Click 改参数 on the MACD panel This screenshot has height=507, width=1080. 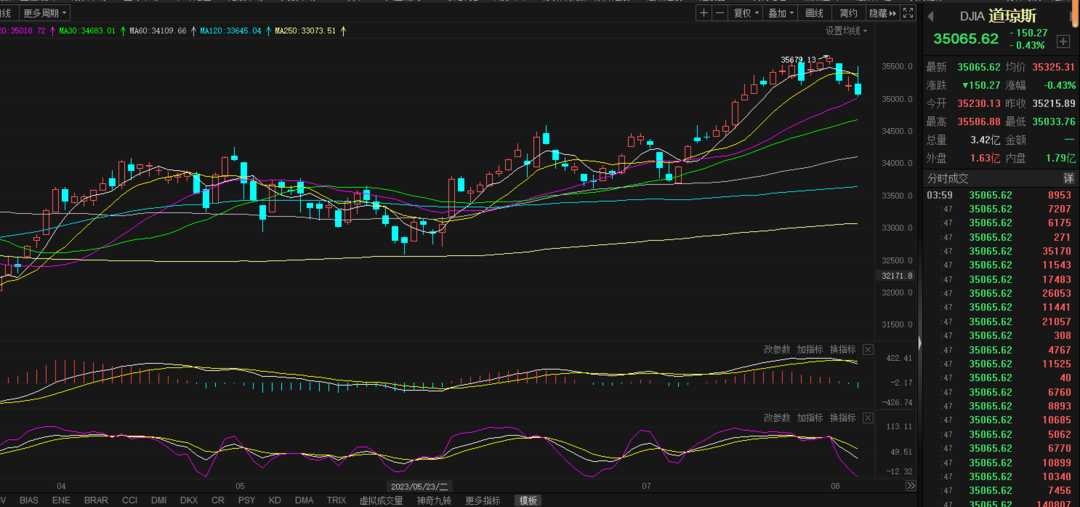[x=777, y=350]
